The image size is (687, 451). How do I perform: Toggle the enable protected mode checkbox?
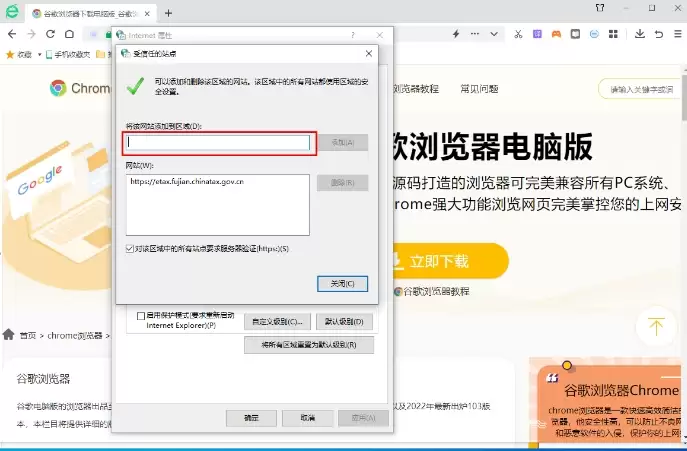tap(141, 316)
